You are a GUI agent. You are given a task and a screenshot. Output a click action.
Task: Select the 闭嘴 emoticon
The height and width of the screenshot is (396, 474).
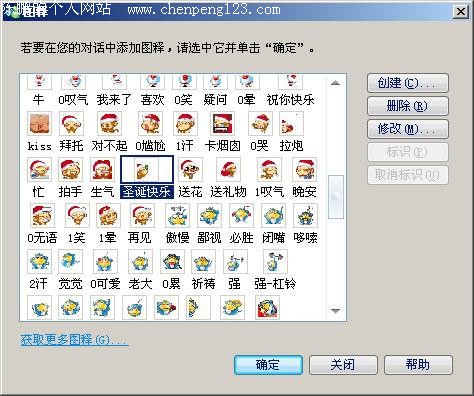point(273,215)
